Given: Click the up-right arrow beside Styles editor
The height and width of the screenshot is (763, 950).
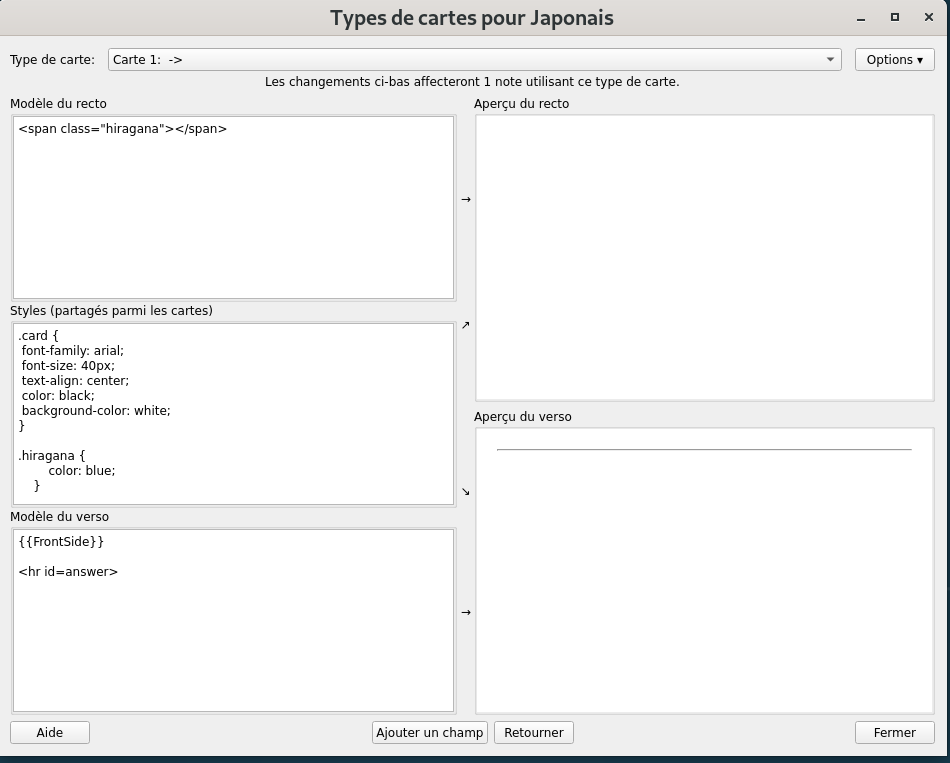Looking at the screenshot, I should tap(465, 325).
